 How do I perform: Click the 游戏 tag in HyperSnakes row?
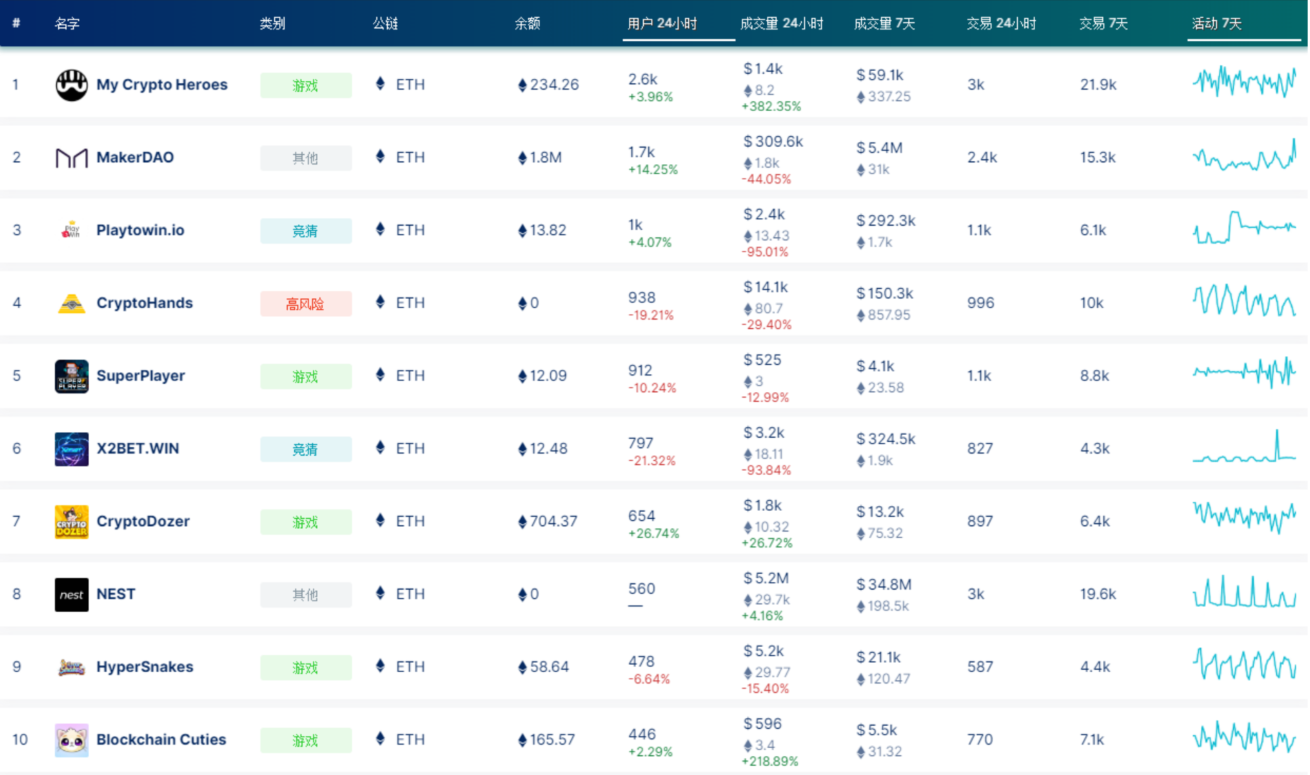(x=306, y=668)
